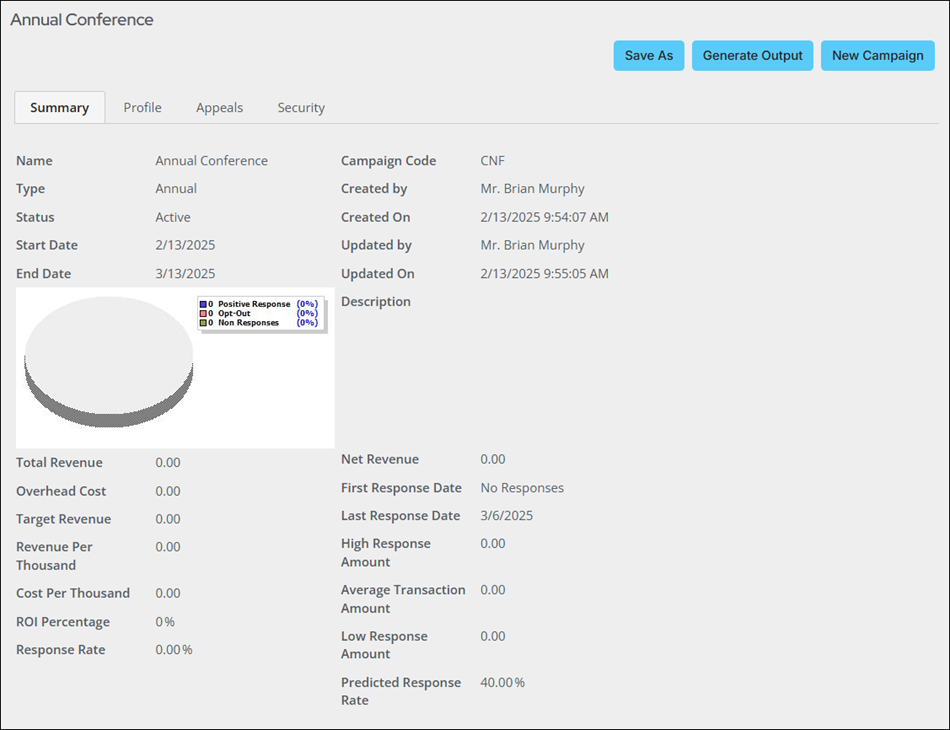The image size is (950, 730).
Task: Select the Summary tab
Action: 59,108
